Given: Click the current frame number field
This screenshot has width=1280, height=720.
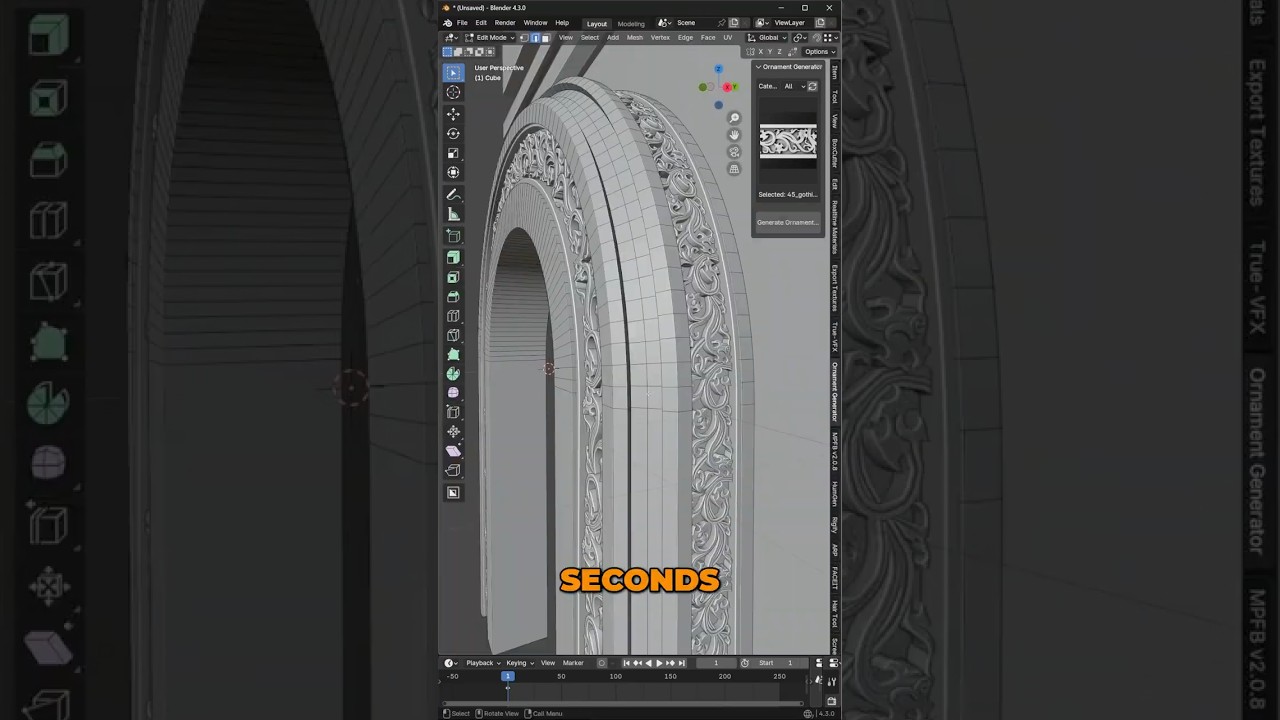Looking at the screenshot, I should coord(715,663).
